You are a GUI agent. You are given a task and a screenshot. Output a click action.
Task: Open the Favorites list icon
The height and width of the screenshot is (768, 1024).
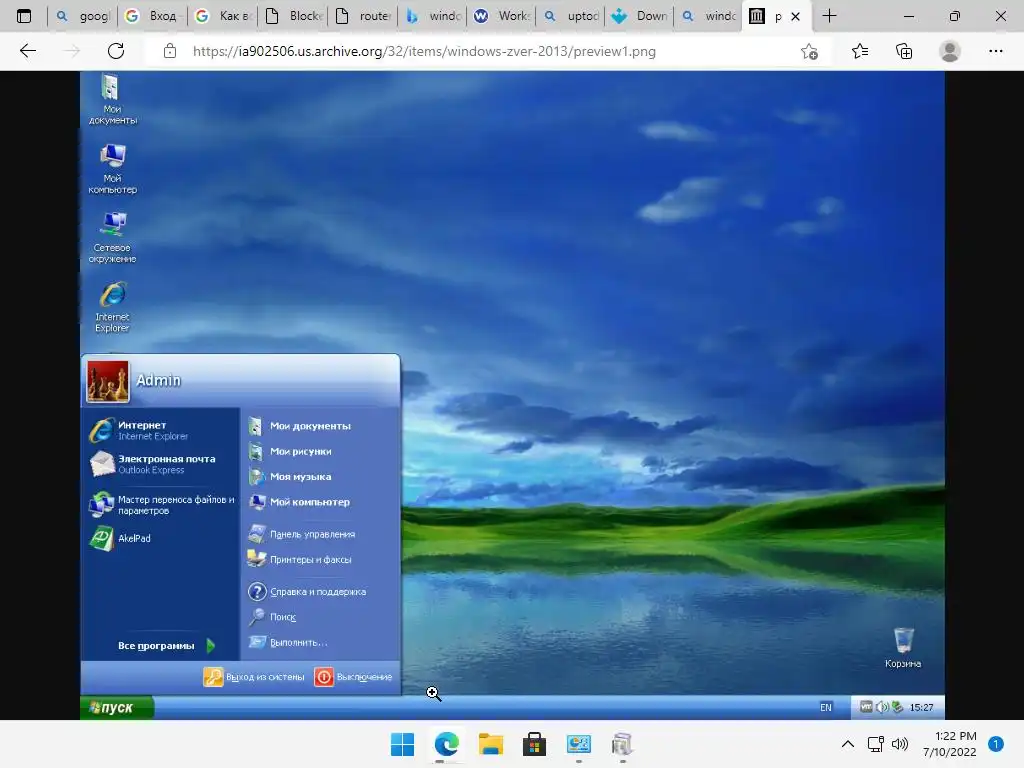click(860, 51)
